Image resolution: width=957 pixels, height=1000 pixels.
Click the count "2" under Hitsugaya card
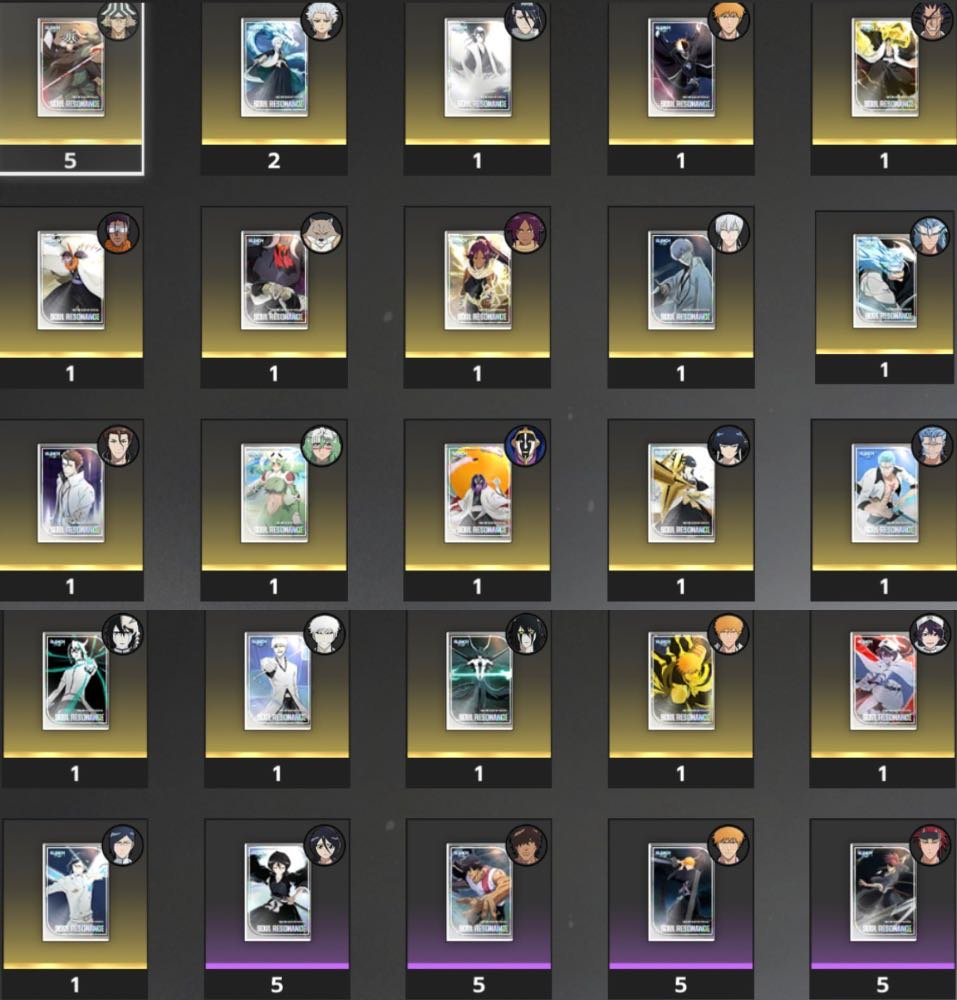point(274,161)
